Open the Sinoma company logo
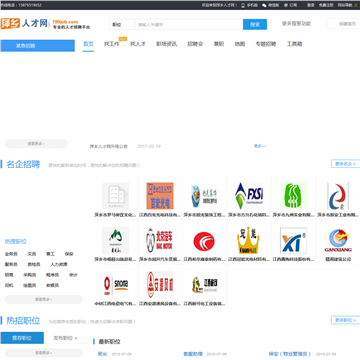360x360 pixels. pos(115,285)
